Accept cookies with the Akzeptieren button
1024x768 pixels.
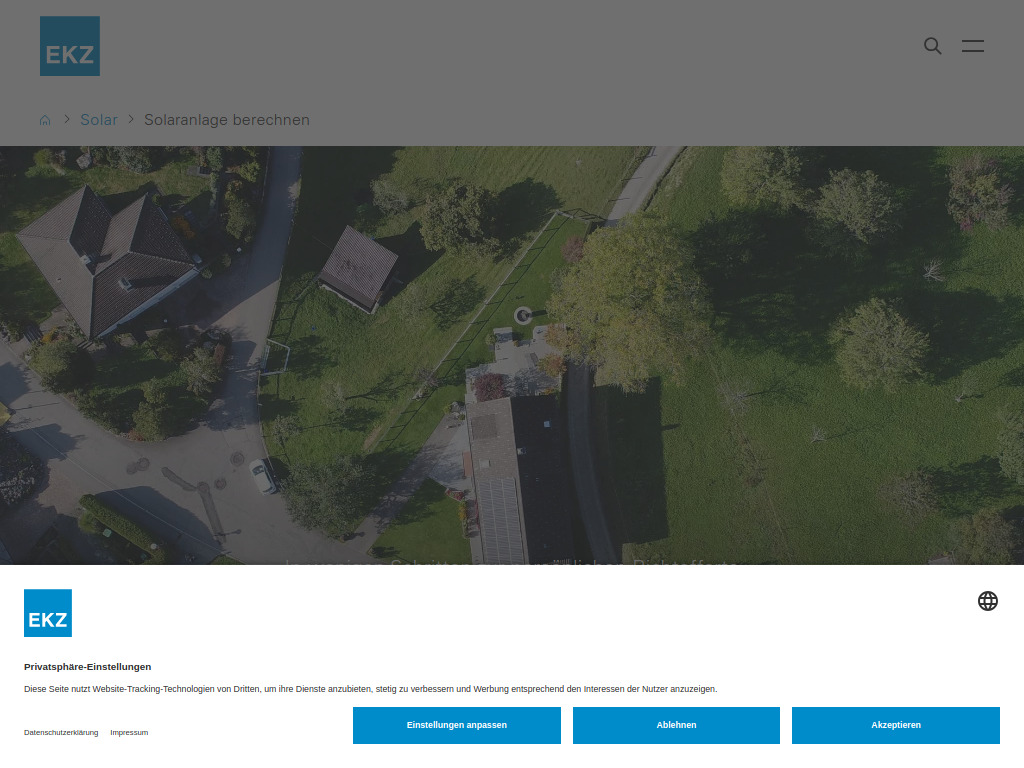point(895,725)
